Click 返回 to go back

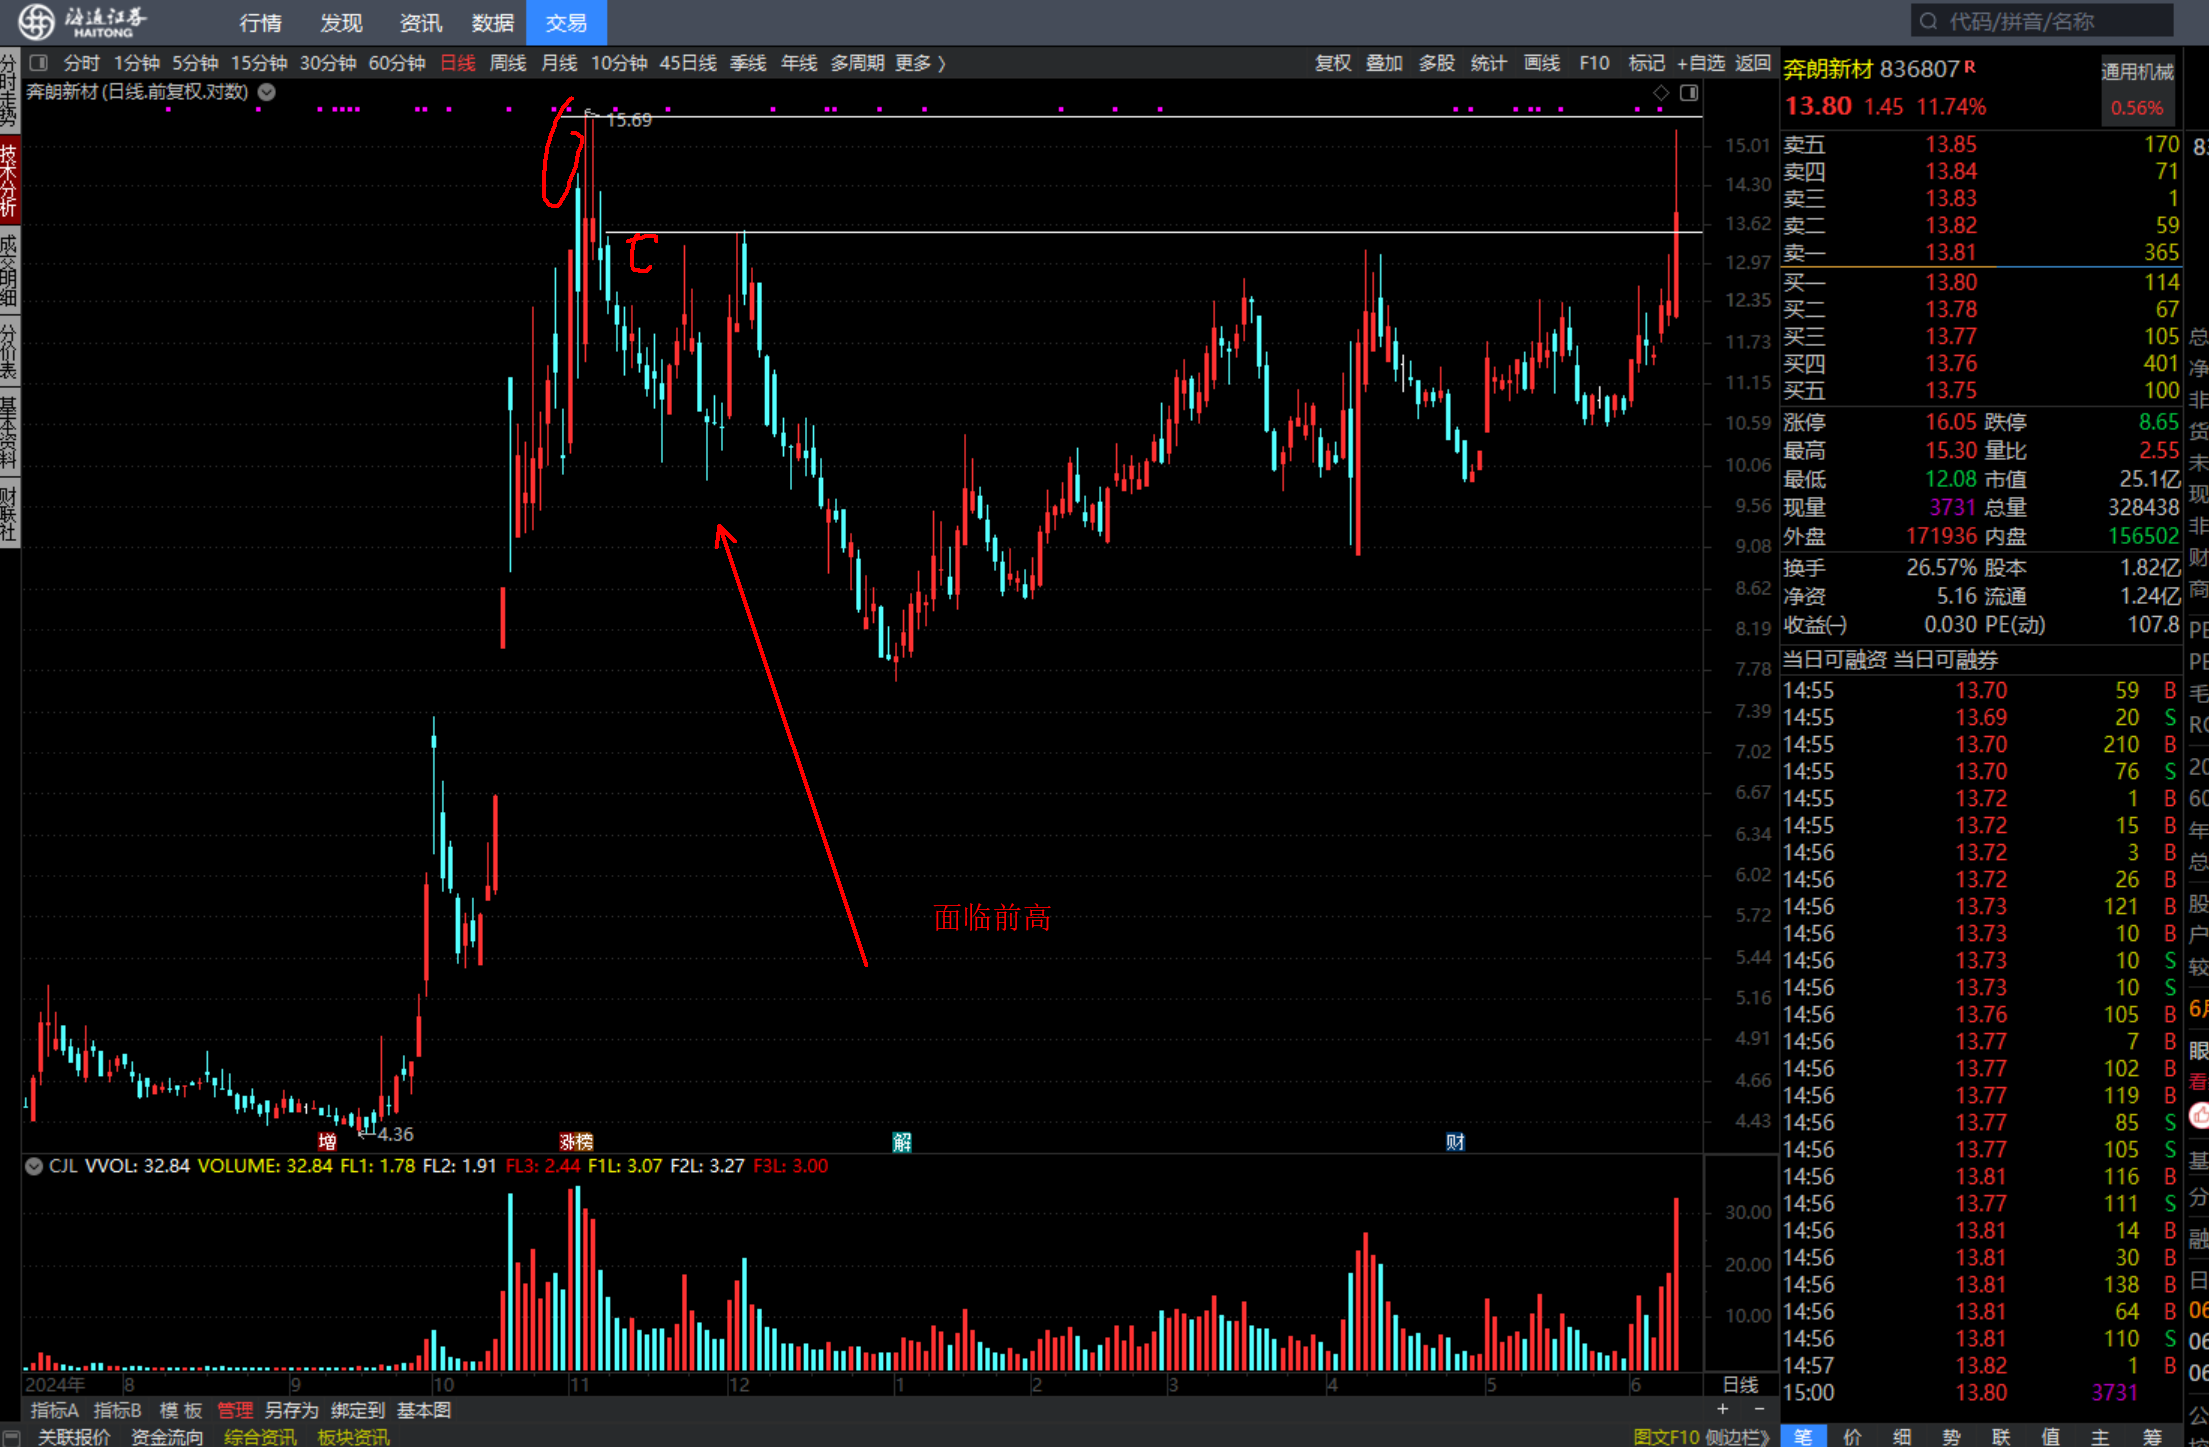(x=1753, y=63)
